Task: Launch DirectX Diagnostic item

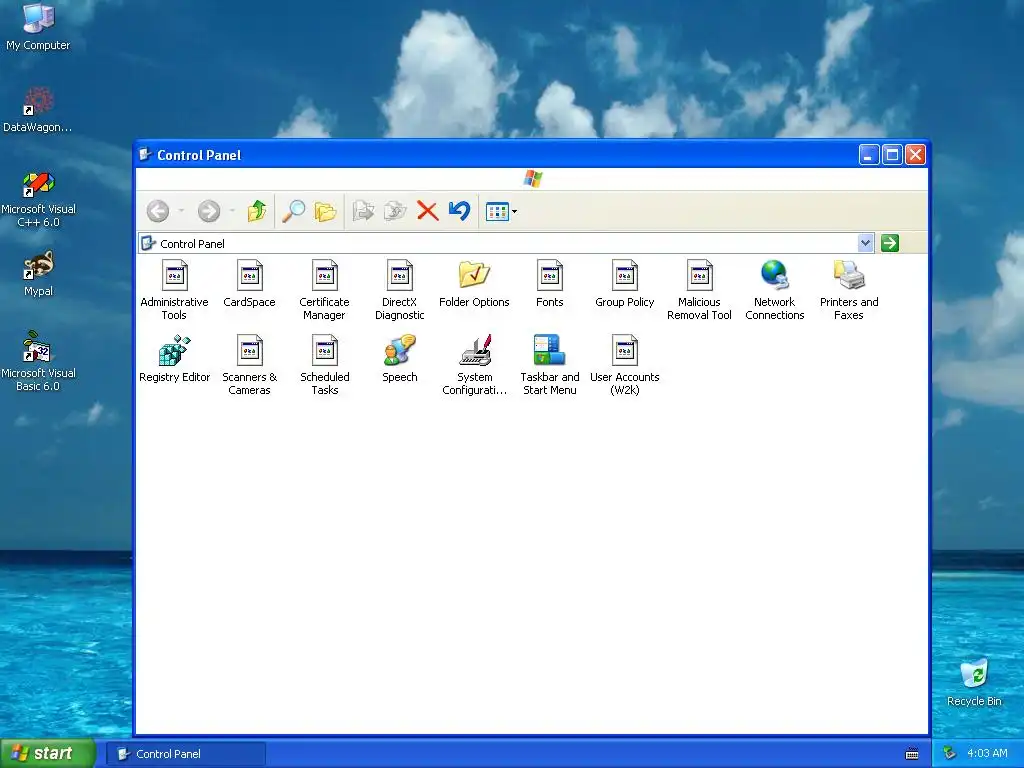Action: [x=400, y=290]
